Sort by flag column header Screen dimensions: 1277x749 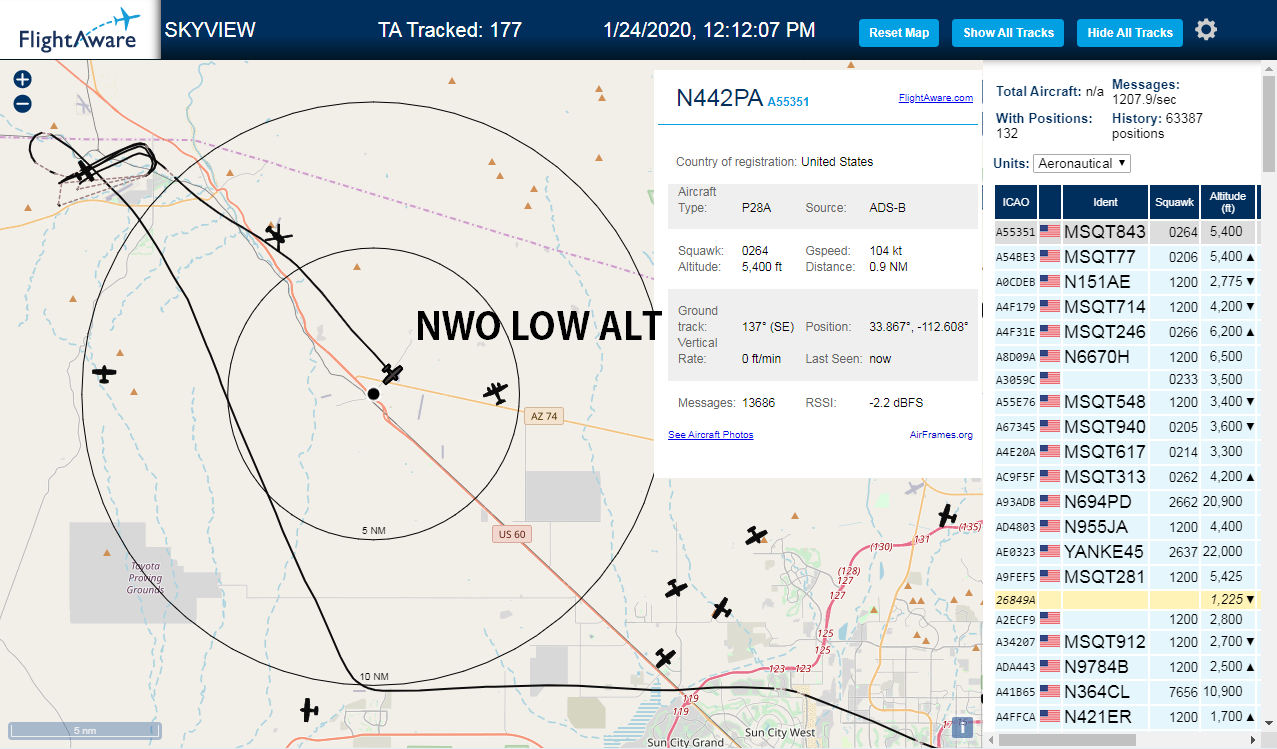[1050, 202]
